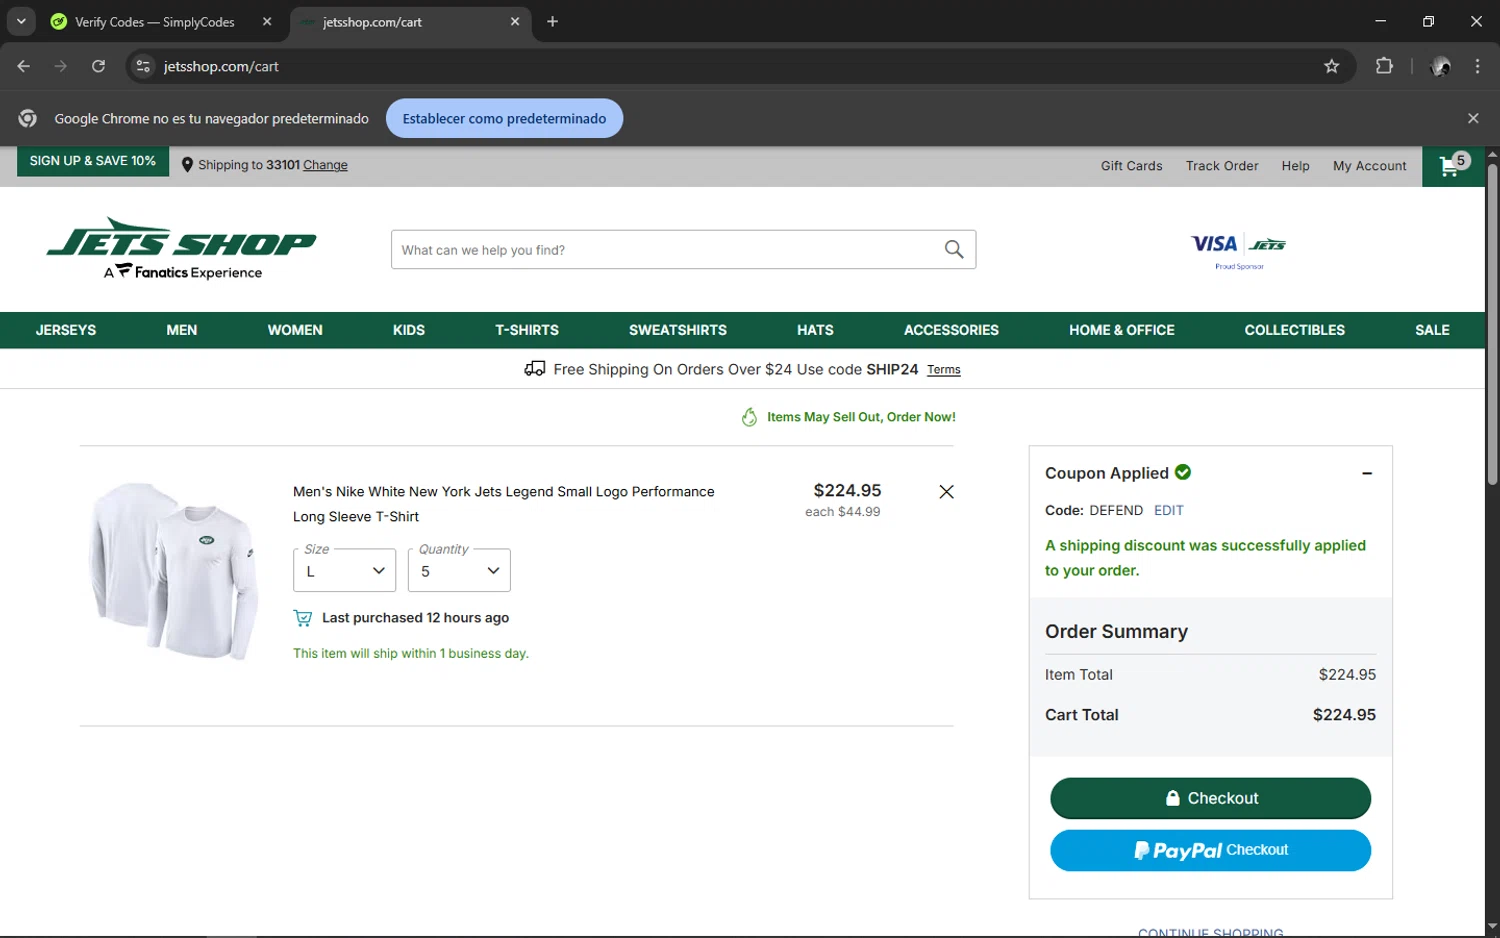Click the search magnifier icon
This screenshot has height=938, width=1500.
point(954,250)
